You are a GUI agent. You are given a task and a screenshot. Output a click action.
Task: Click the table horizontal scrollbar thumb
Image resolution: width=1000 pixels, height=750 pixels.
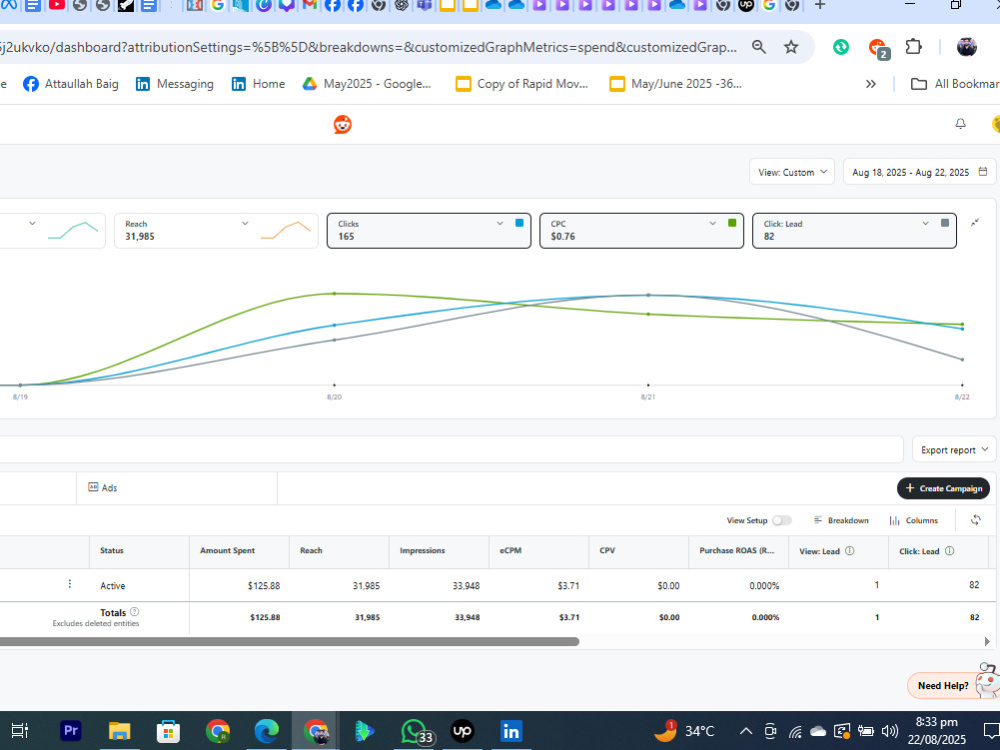pyautogui.click(x=290, y=642)
